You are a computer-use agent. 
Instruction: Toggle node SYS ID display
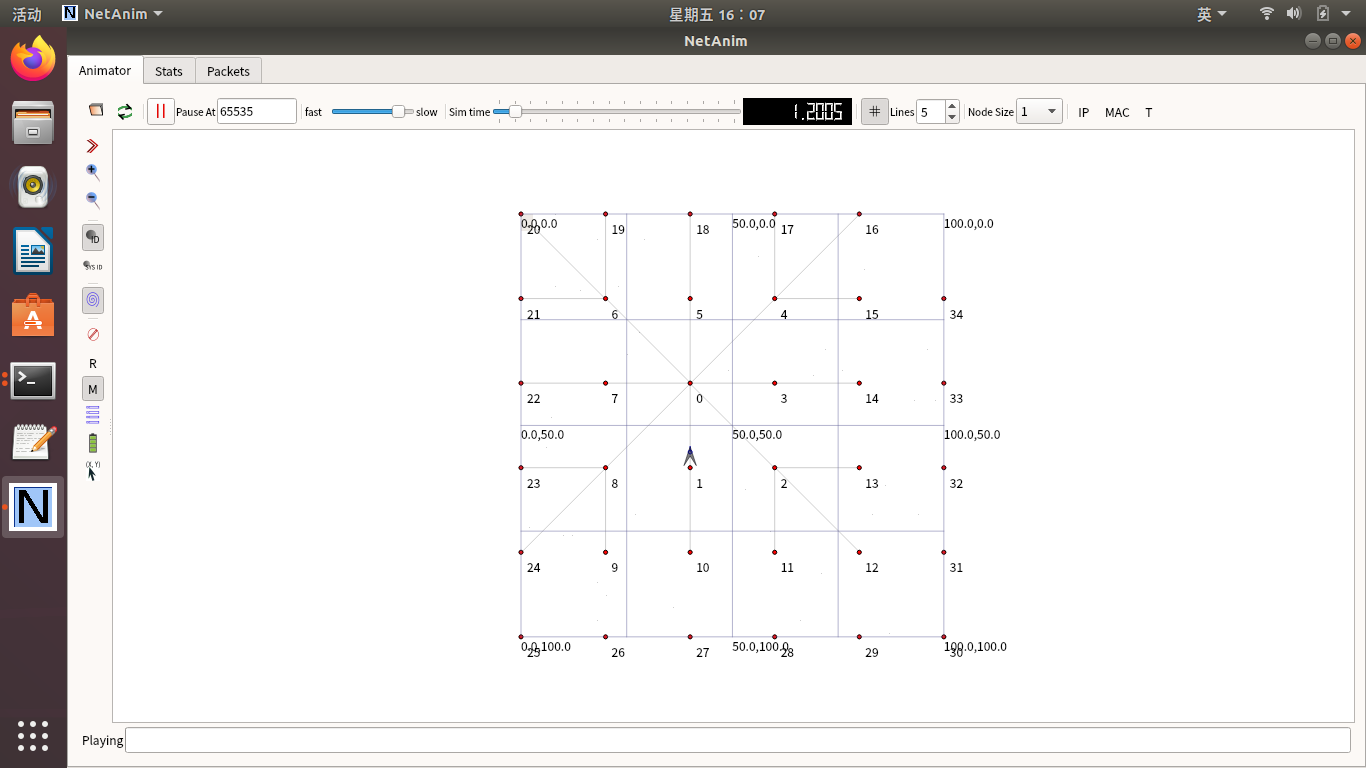tap(93, 266)
